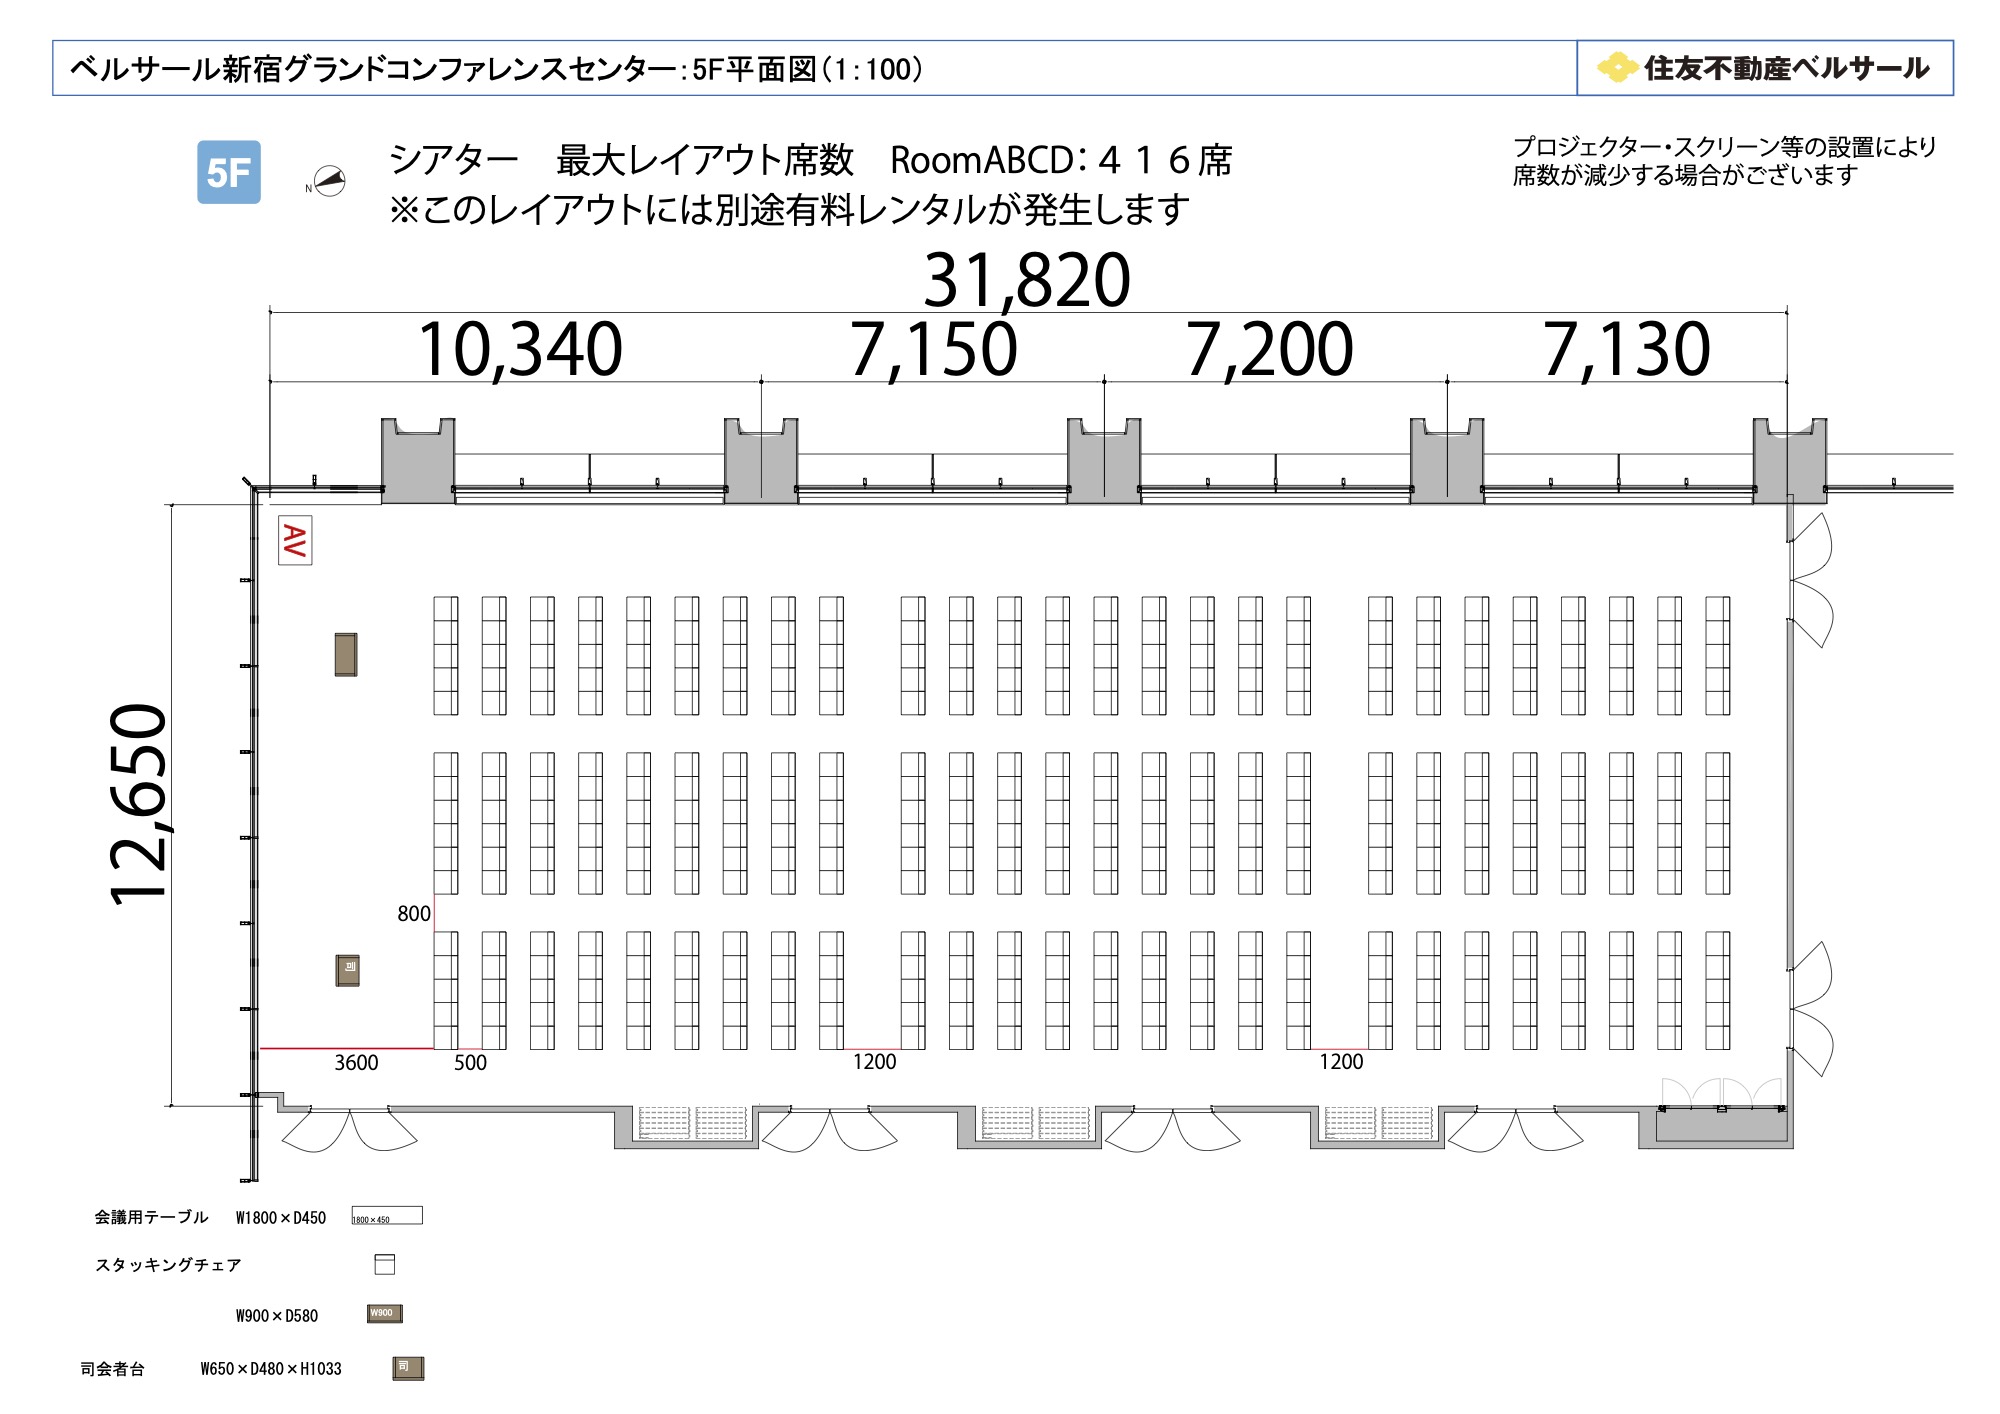The width and height of the screenshot is (2000, 1414).
Task: Click the スタッキングチェア legend label
Action: coord(168,1265)
